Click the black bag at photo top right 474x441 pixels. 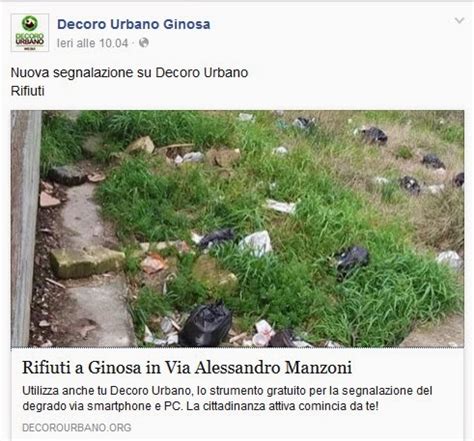(x=374, y=135)
